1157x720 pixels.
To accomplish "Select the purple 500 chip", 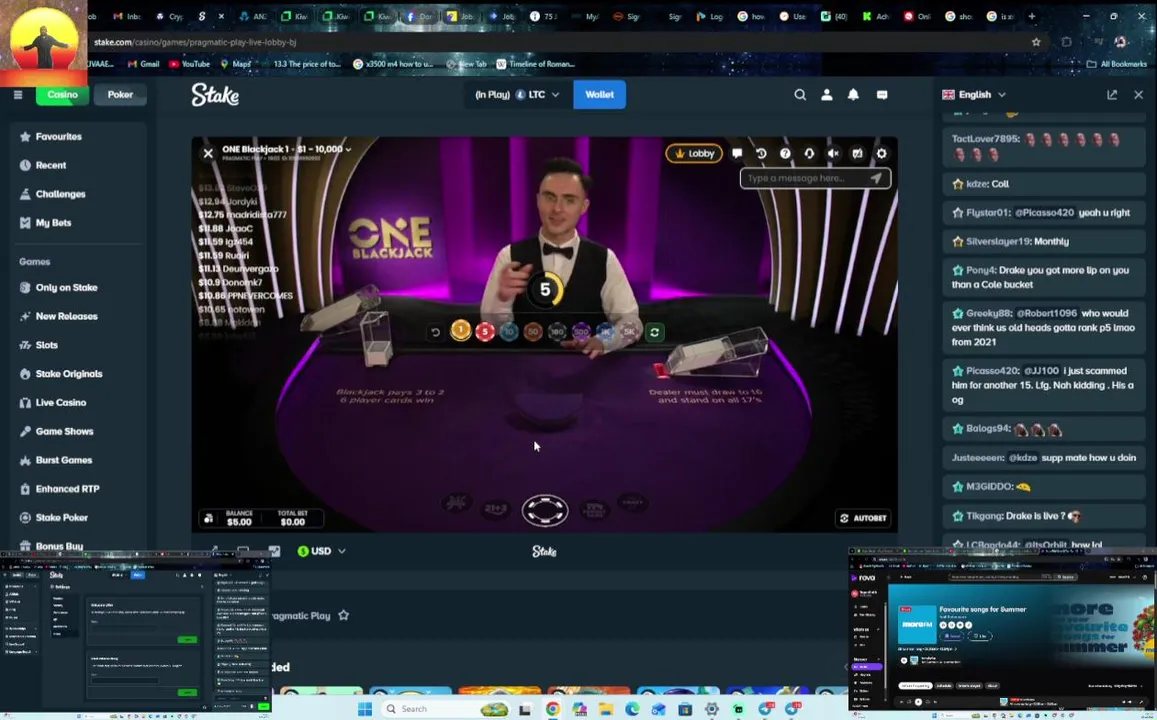I will (581, 332).
